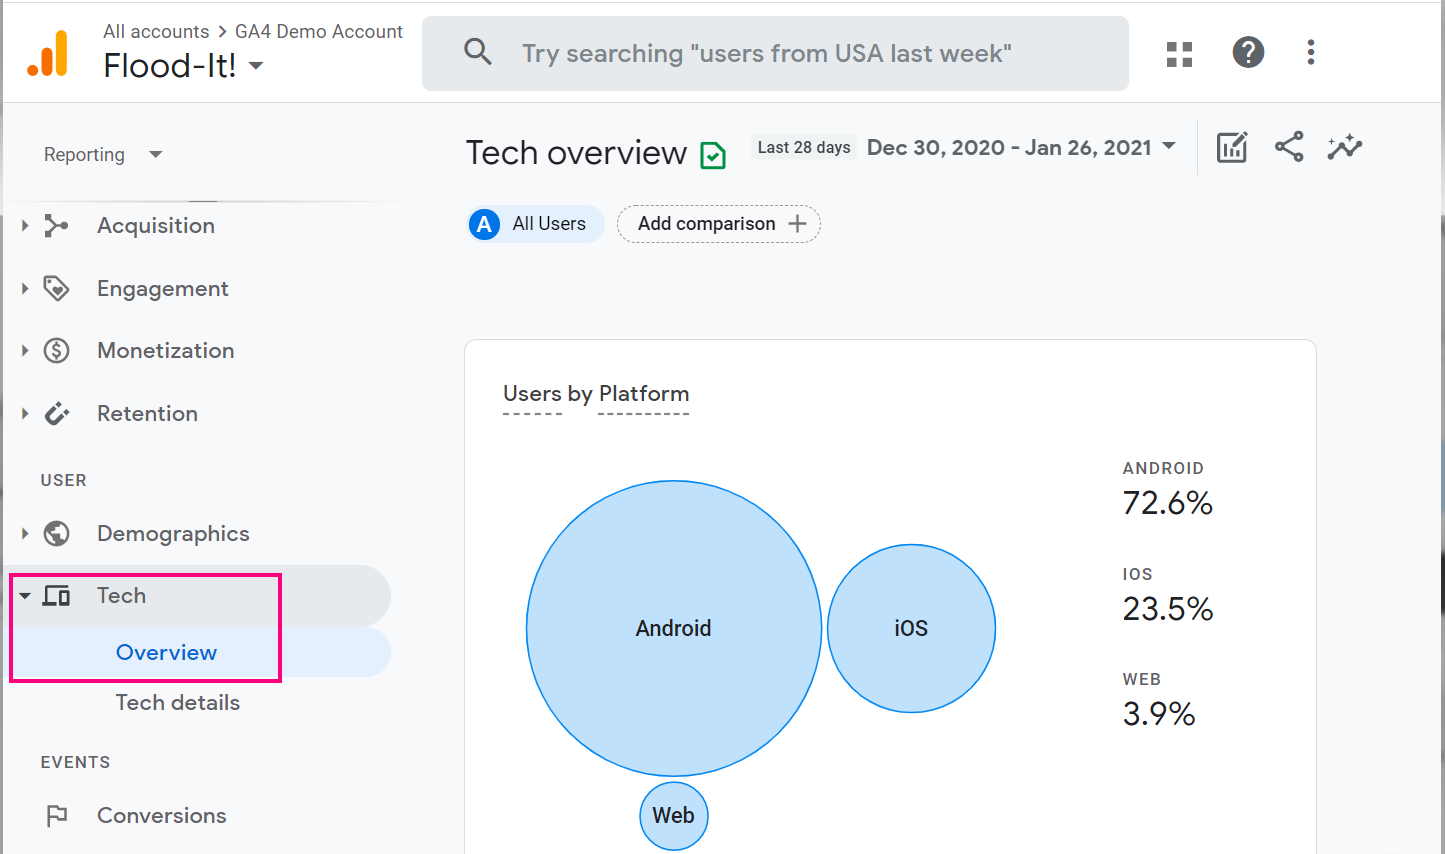
Task: Open the Insights sparkline icon
Action: 1344,147
